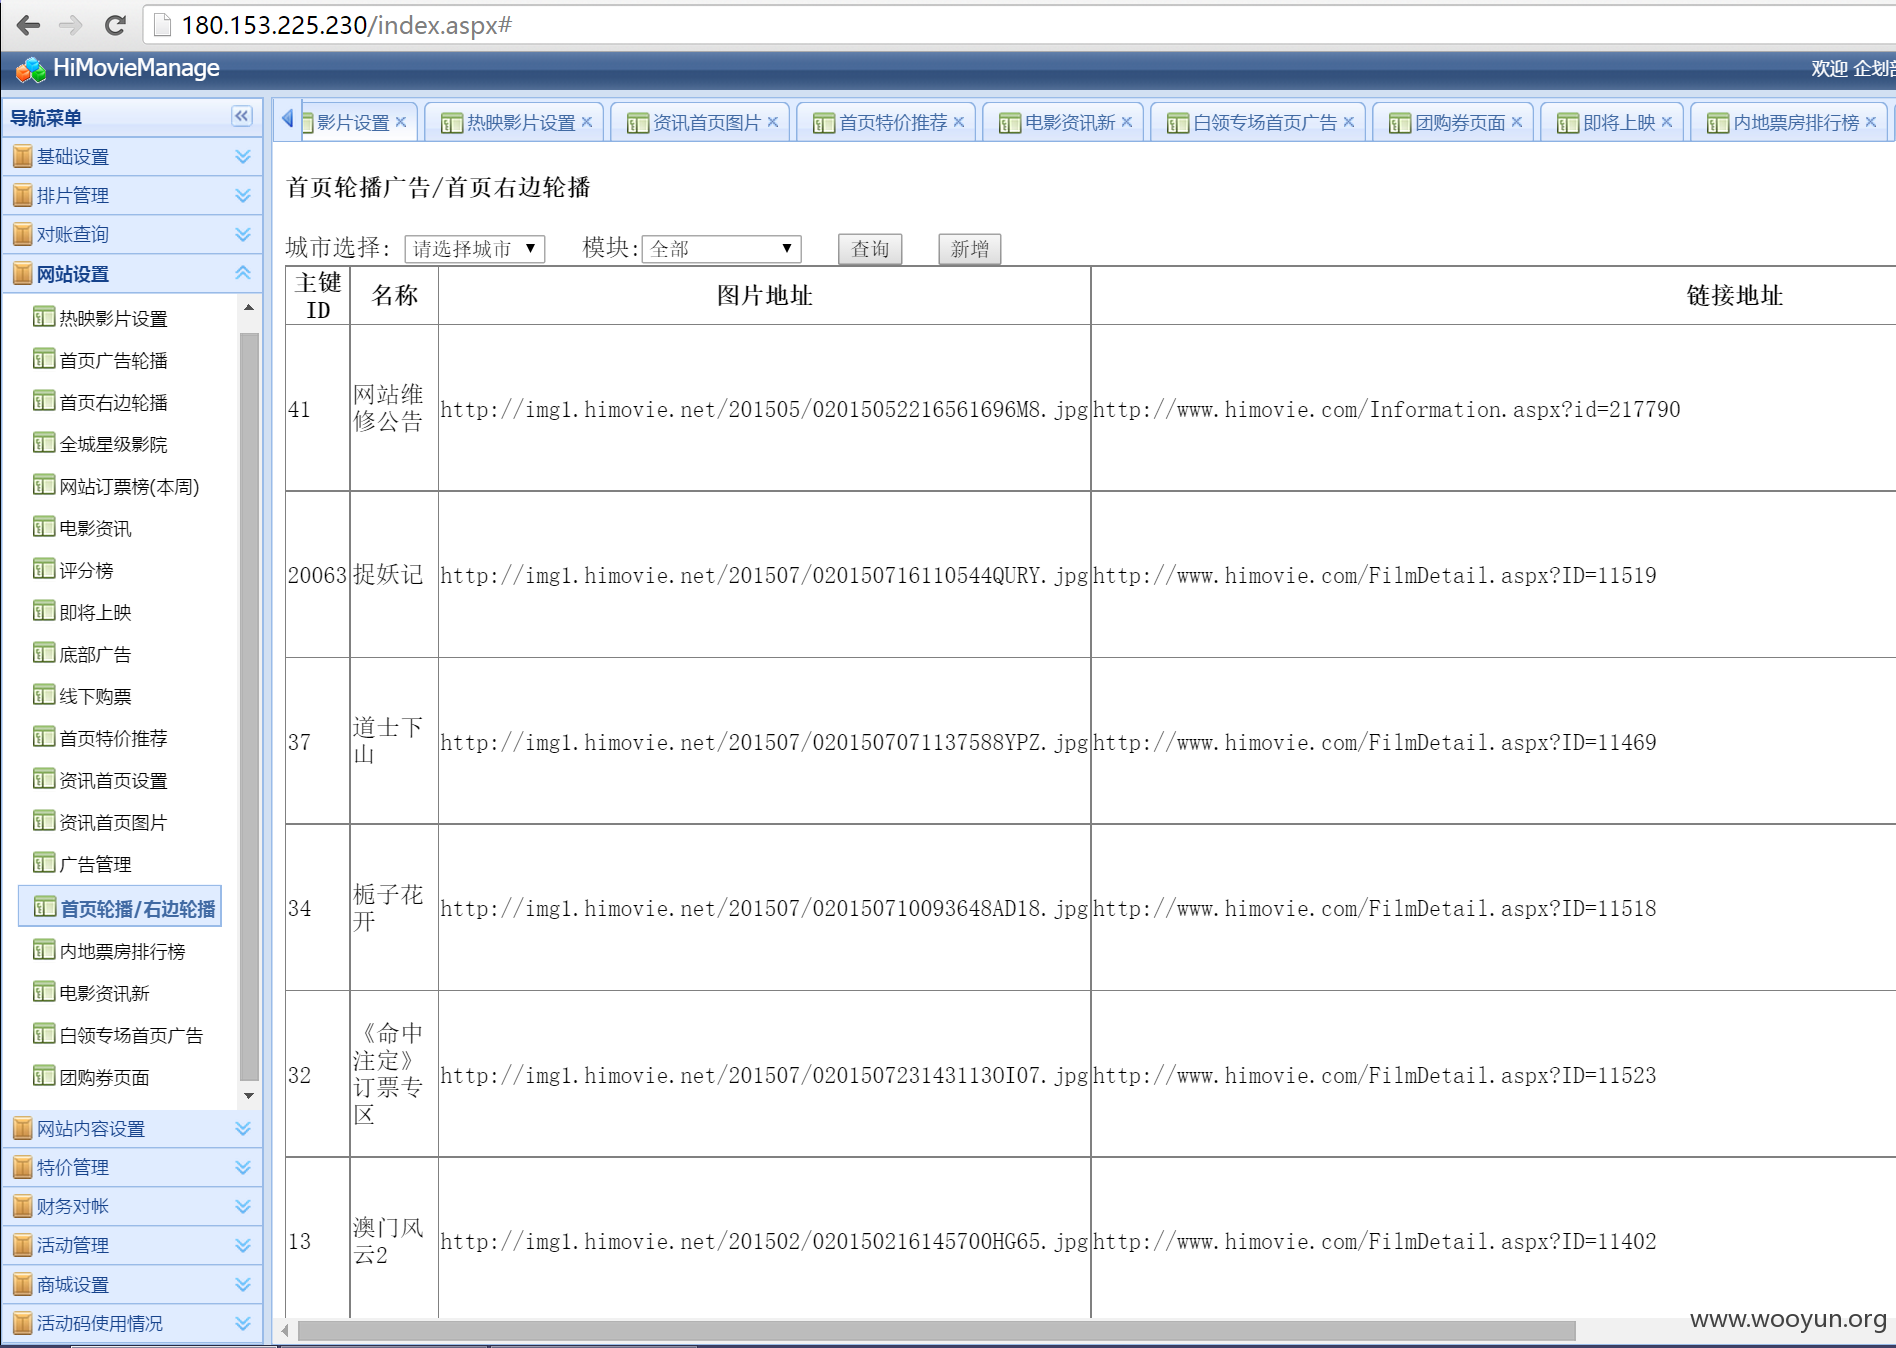Click the 对账查询 folder icon
Image resolution: width=1896 pixels, height=1348 pixels.
click(22, 235)
